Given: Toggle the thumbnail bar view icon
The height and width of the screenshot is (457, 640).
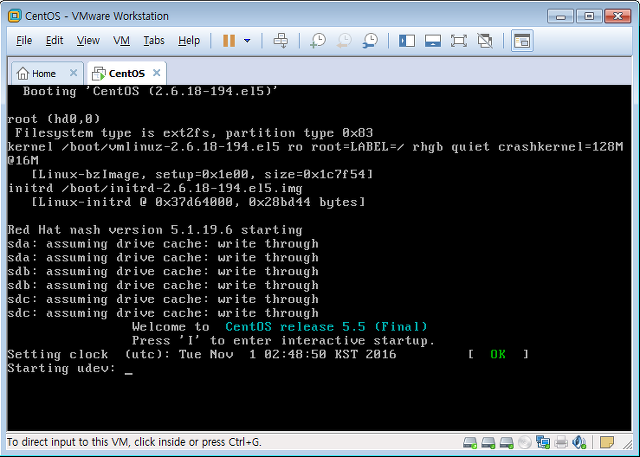Looking at the screenshot, I should [x=433, y=41].
